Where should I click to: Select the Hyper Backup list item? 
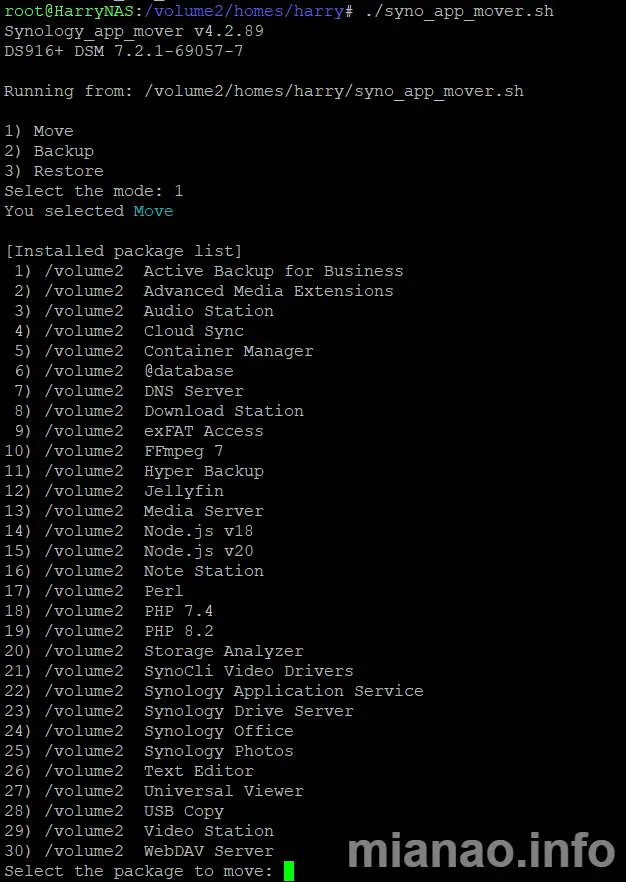pyautogui.click(x=203, y=471)
